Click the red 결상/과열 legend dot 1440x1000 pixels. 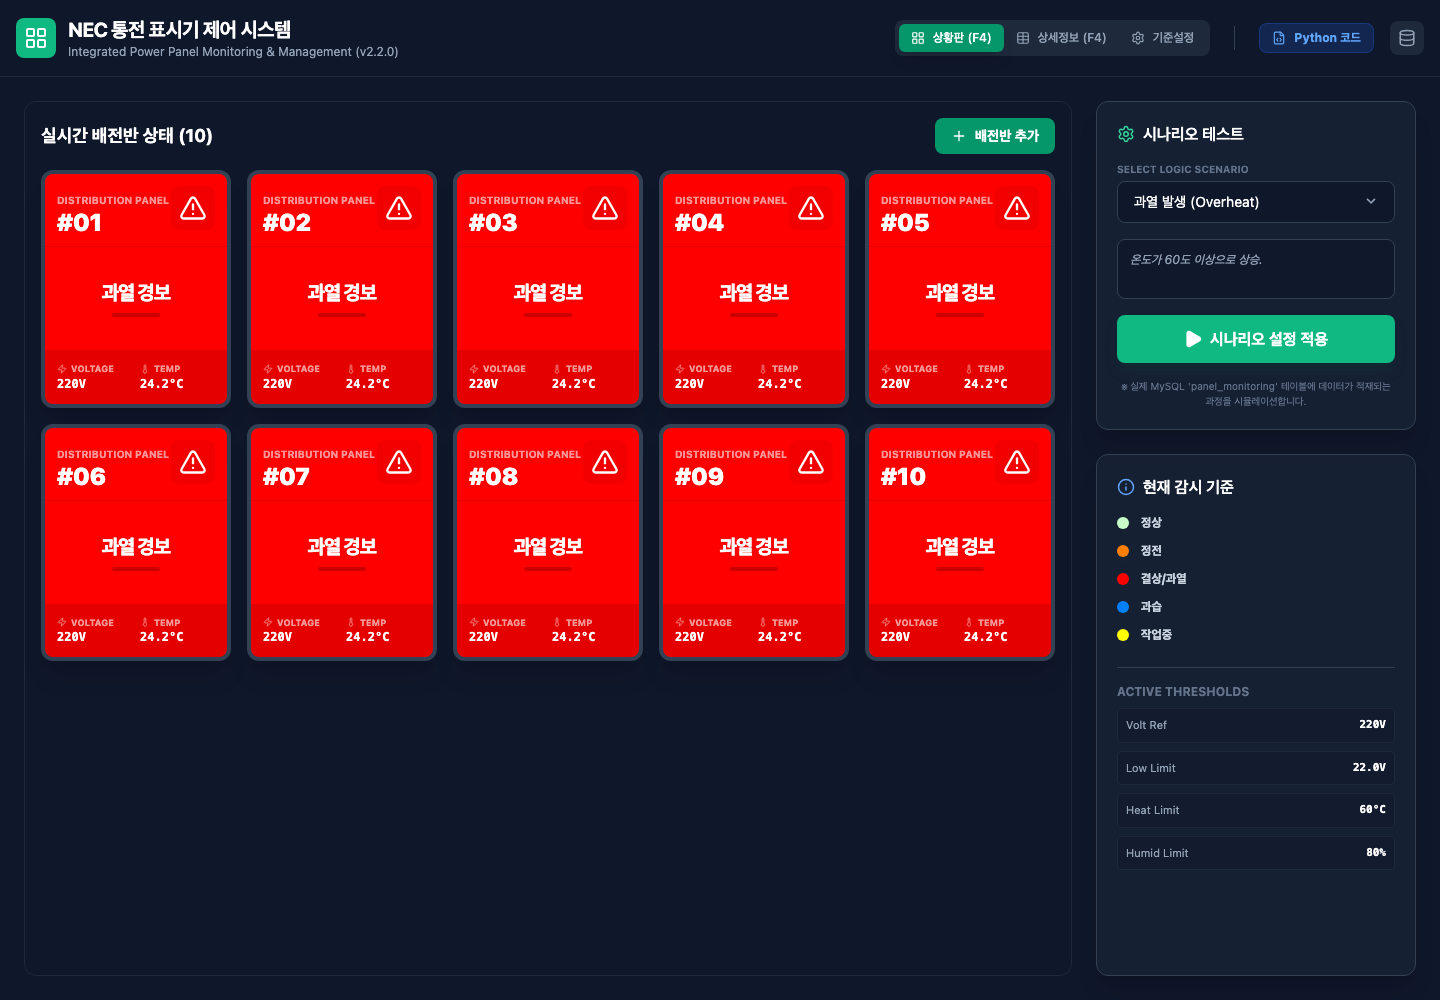coord(1123,579)
